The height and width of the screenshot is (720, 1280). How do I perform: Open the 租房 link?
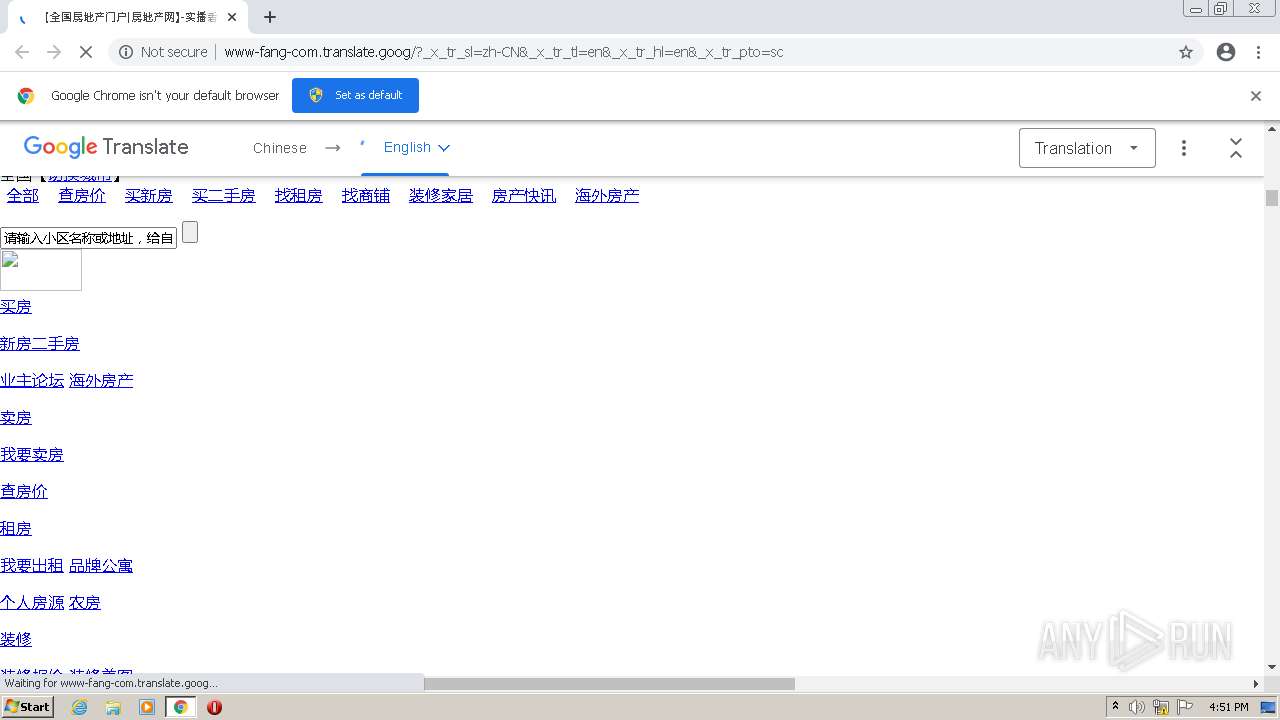(16, 529)
